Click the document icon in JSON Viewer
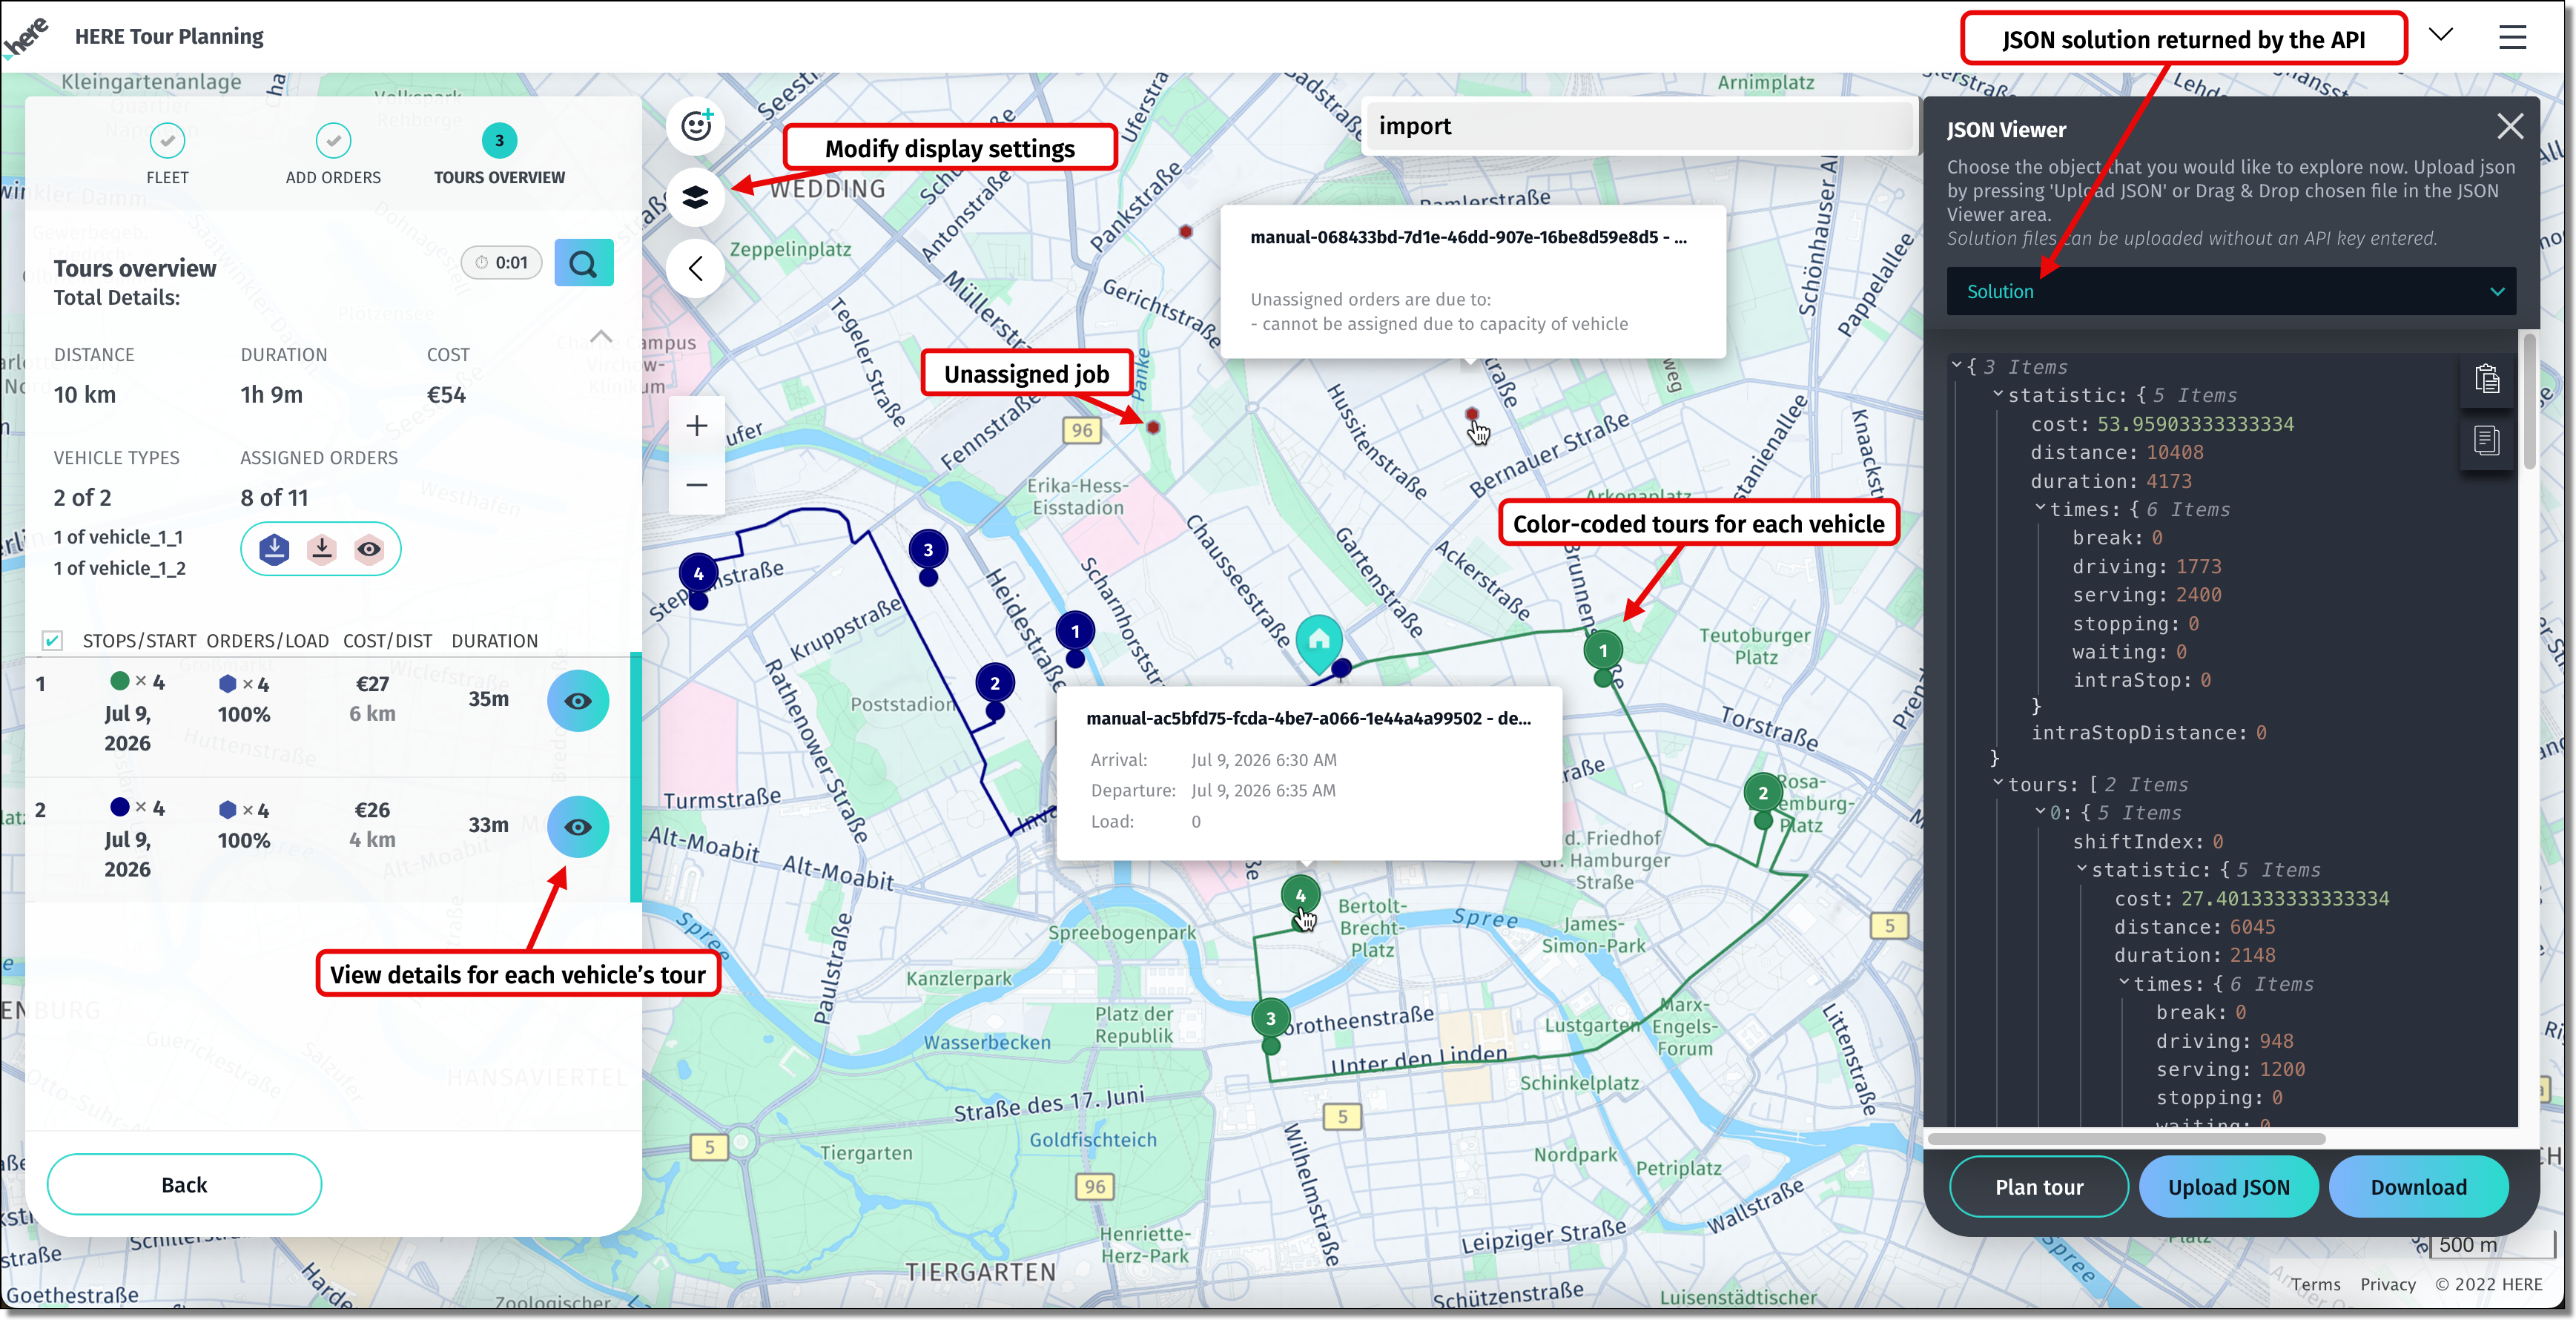This screenshot has width=2576, height=1320. [x=2487, y=440]
